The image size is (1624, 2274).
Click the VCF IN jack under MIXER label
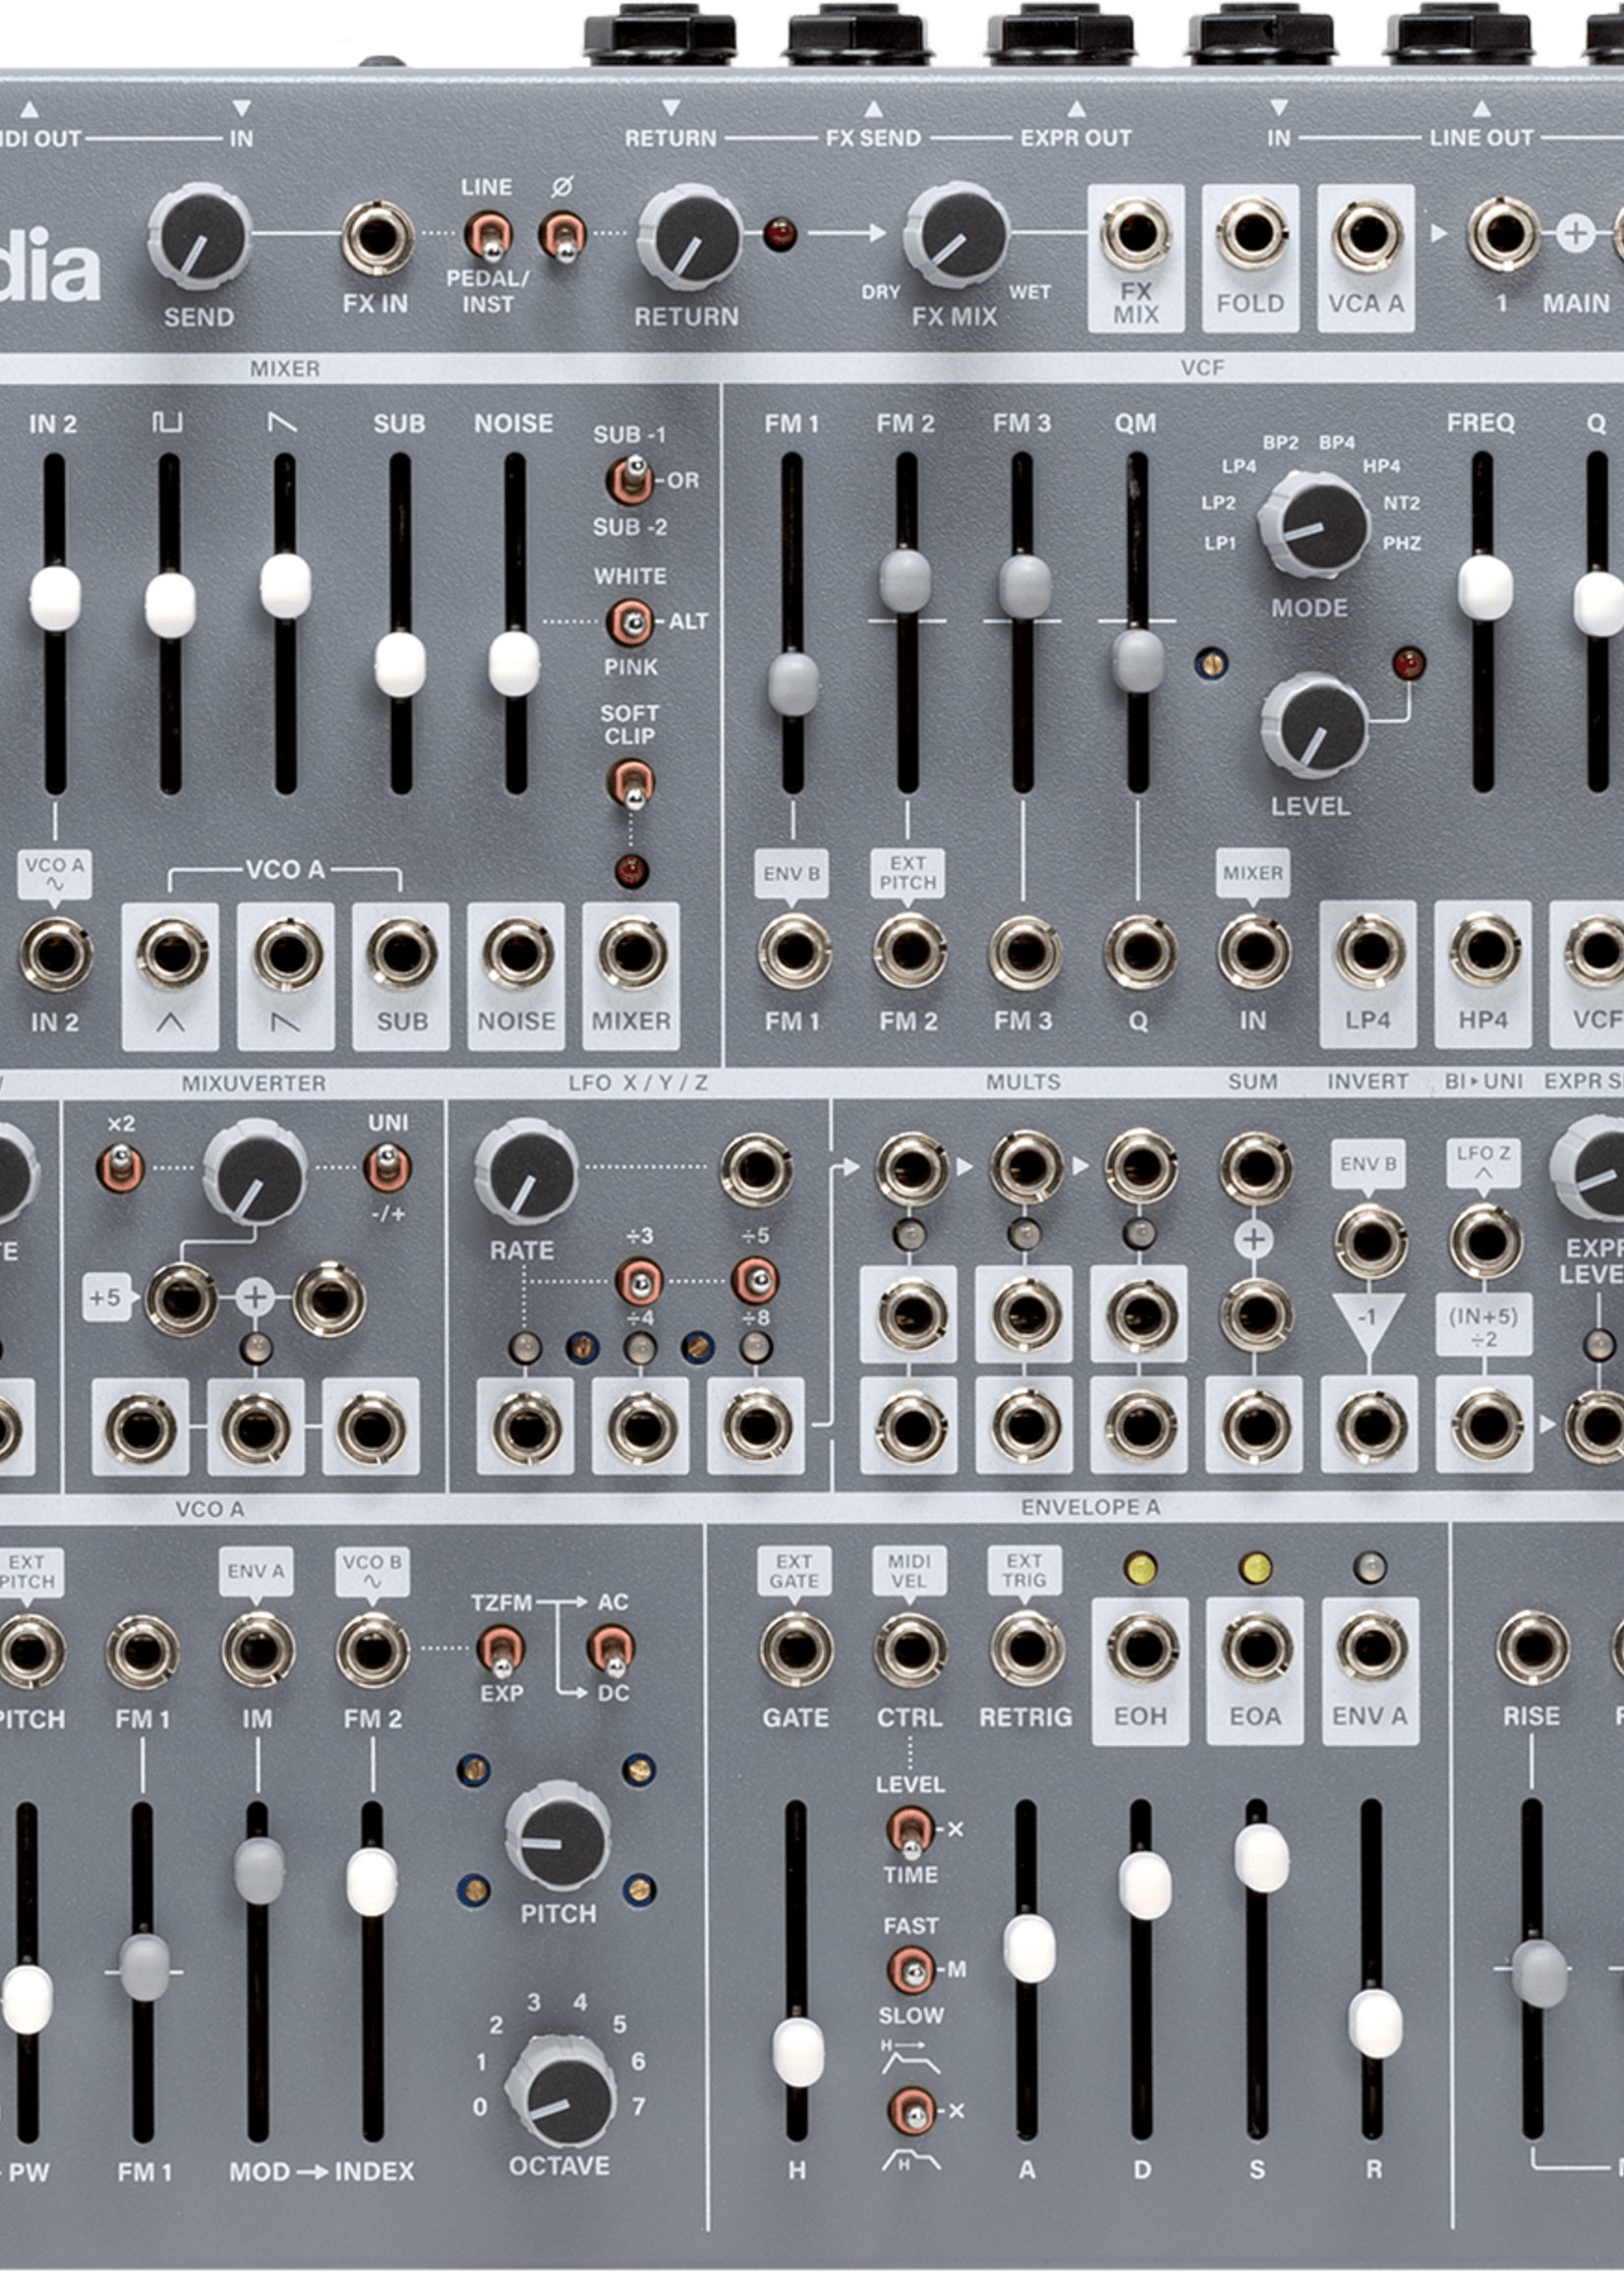click(1253, 951)
